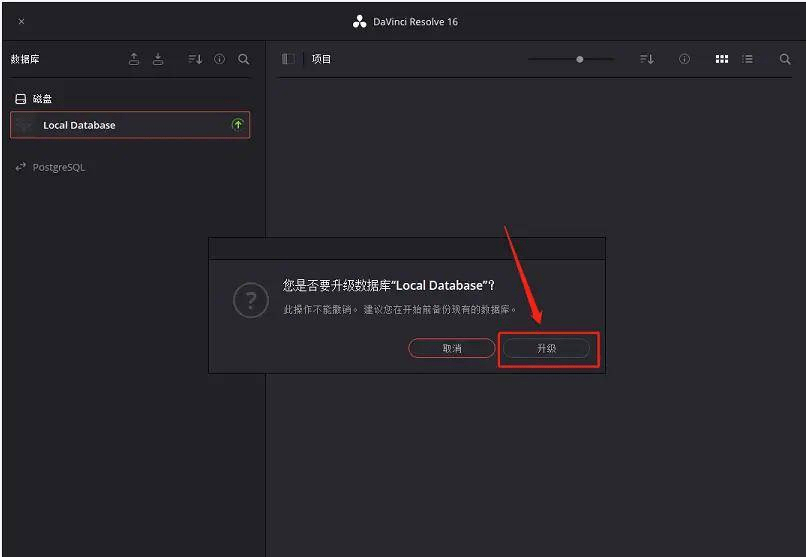Toggle the database sidebar panel icon
The width and height of the screenshot is (806, 557).
click(288, 59)
